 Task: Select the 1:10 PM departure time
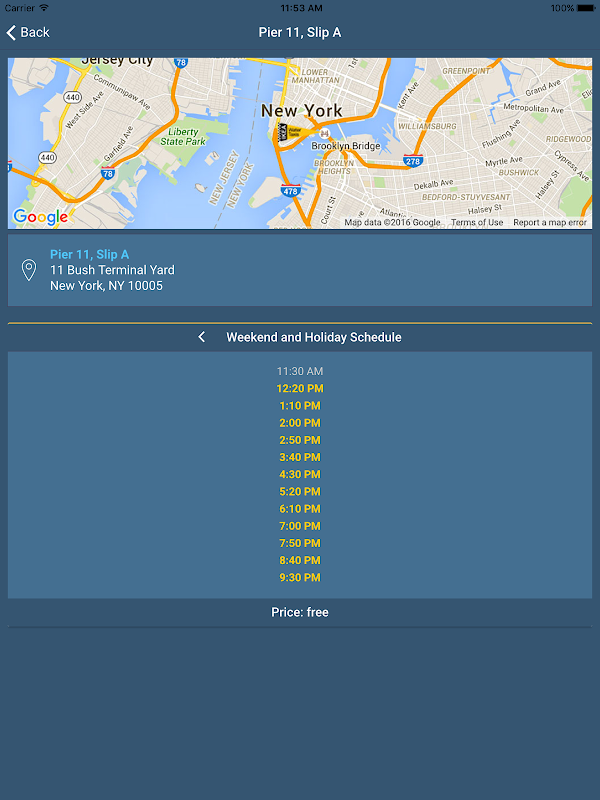pos(300,406)
